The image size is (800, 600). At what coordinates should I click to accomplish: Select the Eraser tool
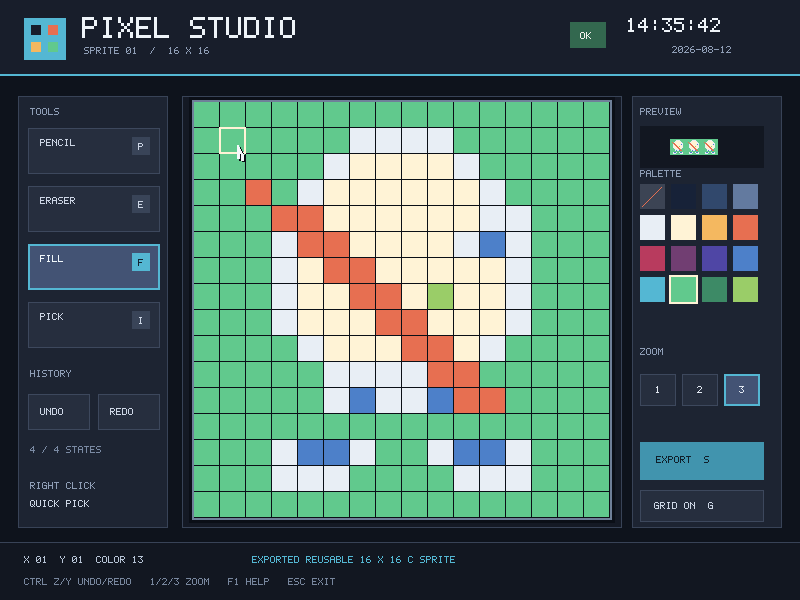94,209
